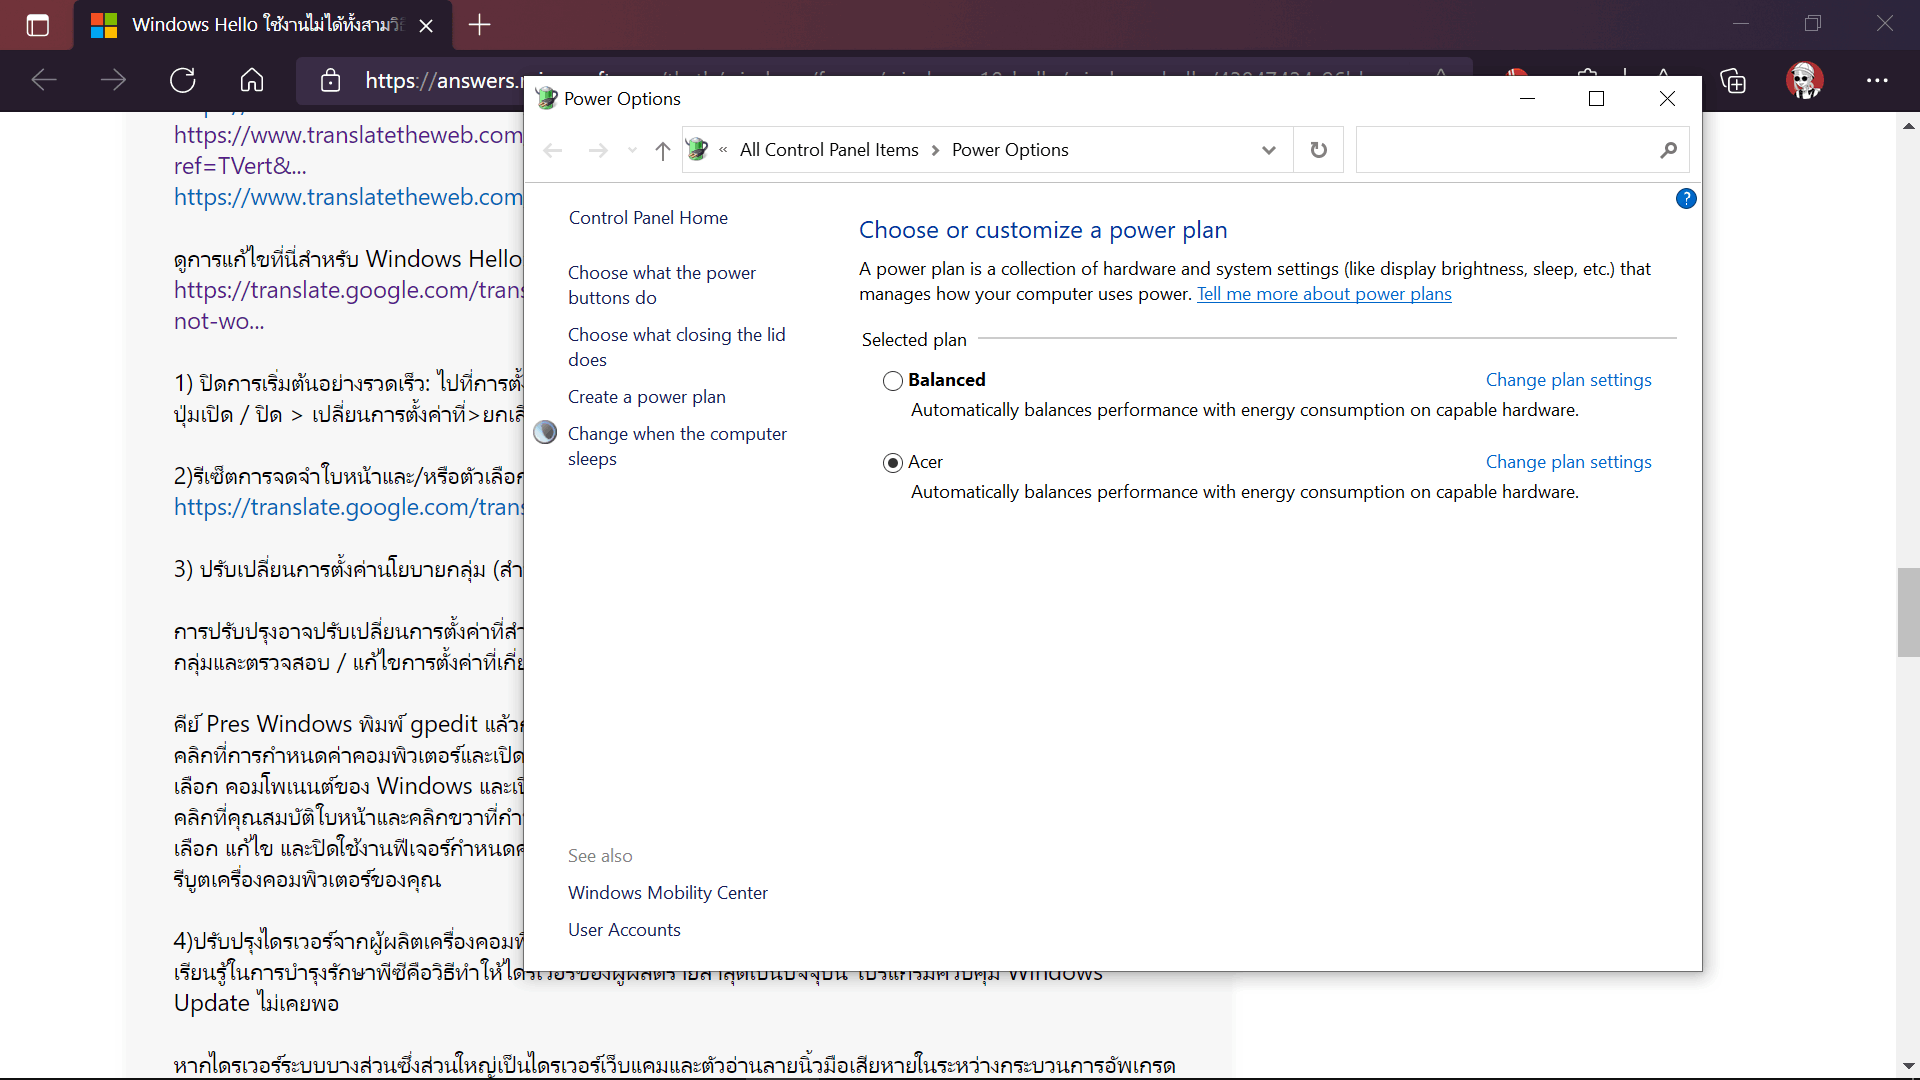Click All Control Panel Items breadcrumb
Image resolution: width=1920 pixels, height=1080 pixels.
(x=829, y=150)
